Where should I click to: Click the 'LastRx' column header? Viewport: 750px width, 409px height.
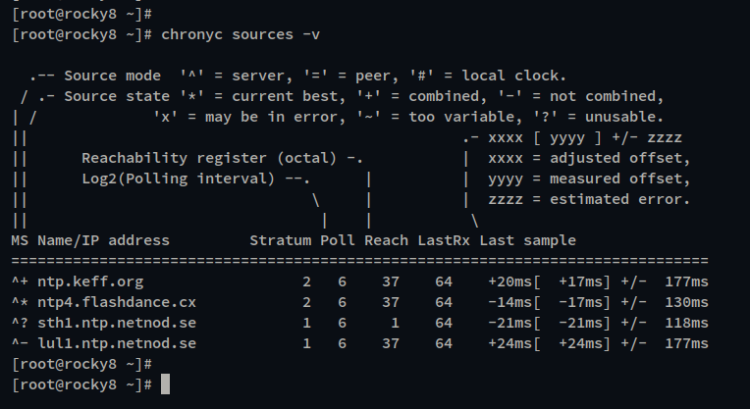(444, 240)
